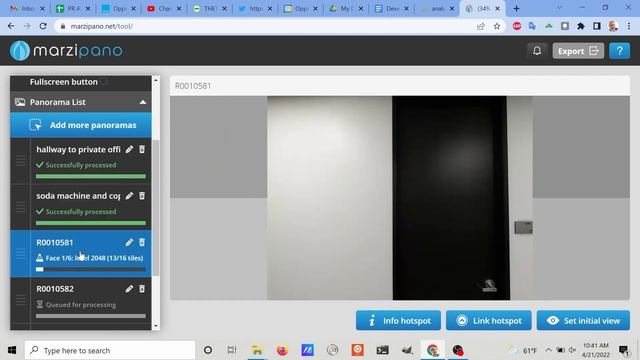Open the tab search dropdown
This screenshot has height=360, width=640.
coord(559,8)
